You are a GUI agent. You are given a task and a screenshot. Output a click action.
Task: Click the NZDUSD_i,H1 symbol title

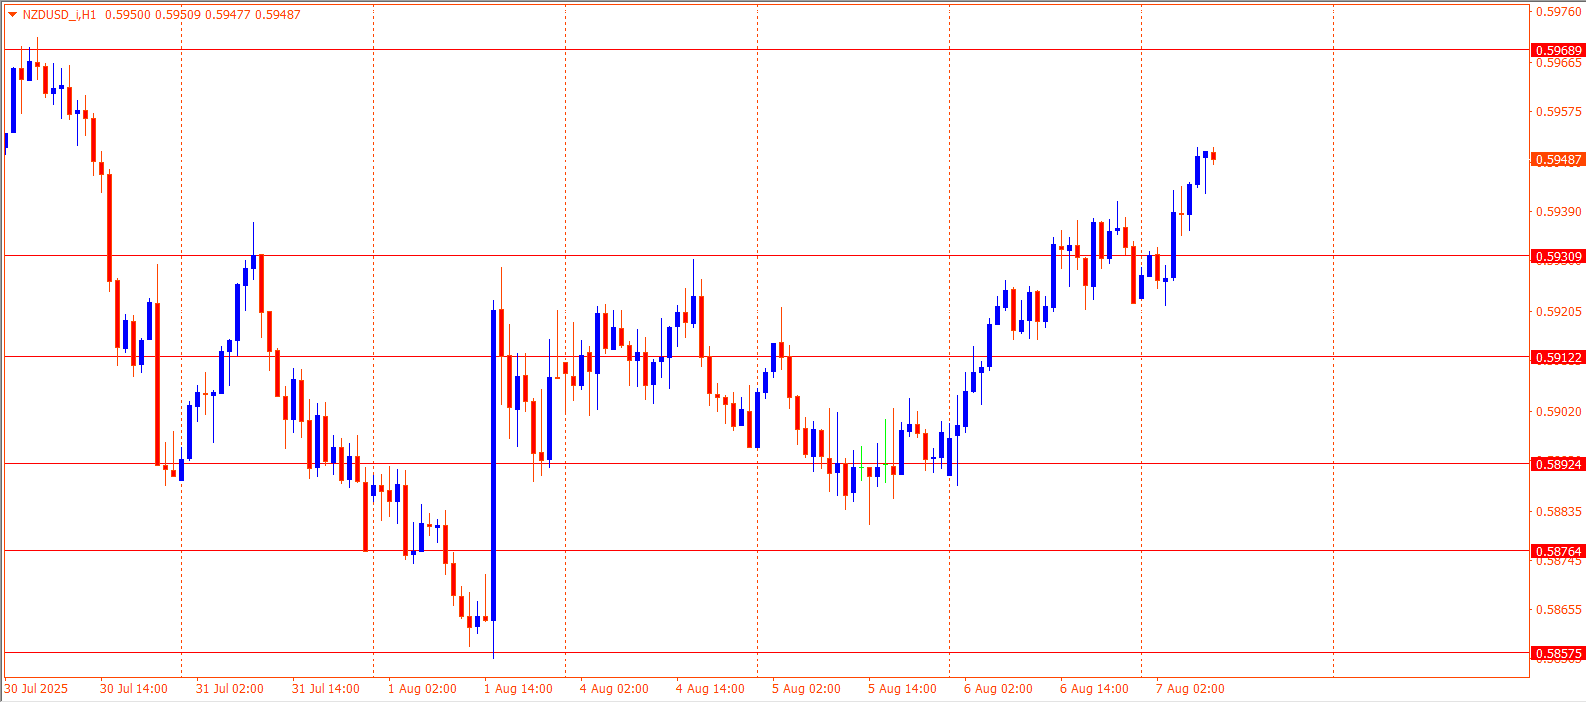60,15
